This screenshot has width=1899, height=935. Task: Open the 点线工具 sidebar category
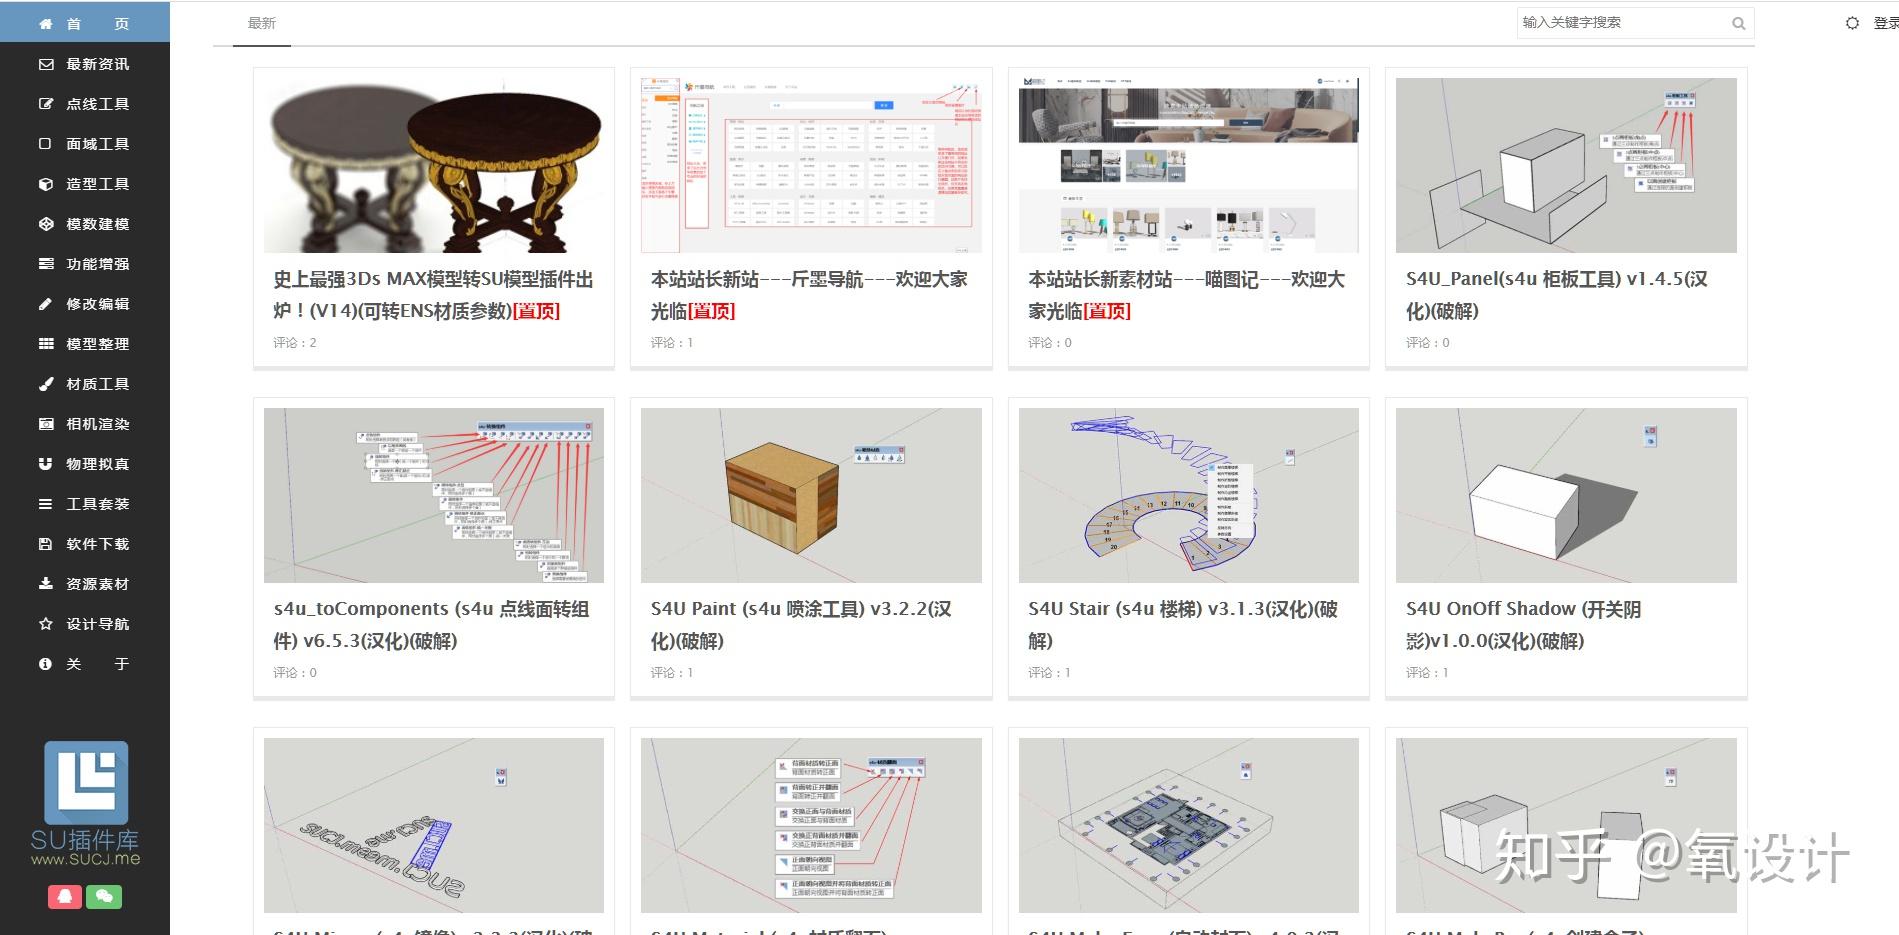tap(85, 104)
